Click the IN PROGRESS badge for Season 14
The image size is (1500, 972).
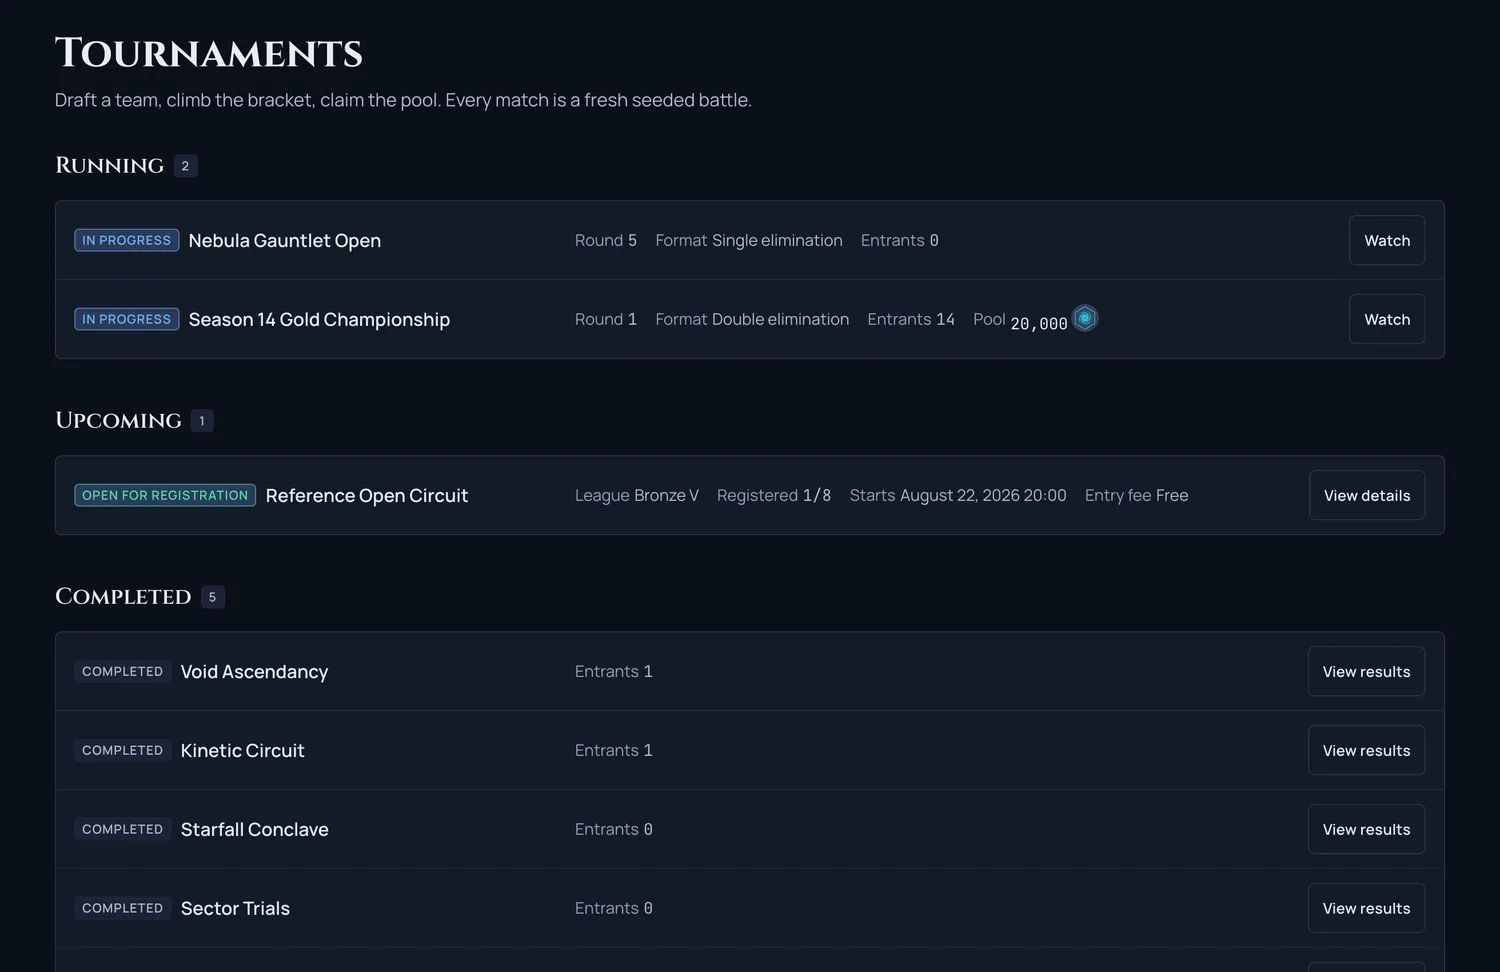point(127,319)
